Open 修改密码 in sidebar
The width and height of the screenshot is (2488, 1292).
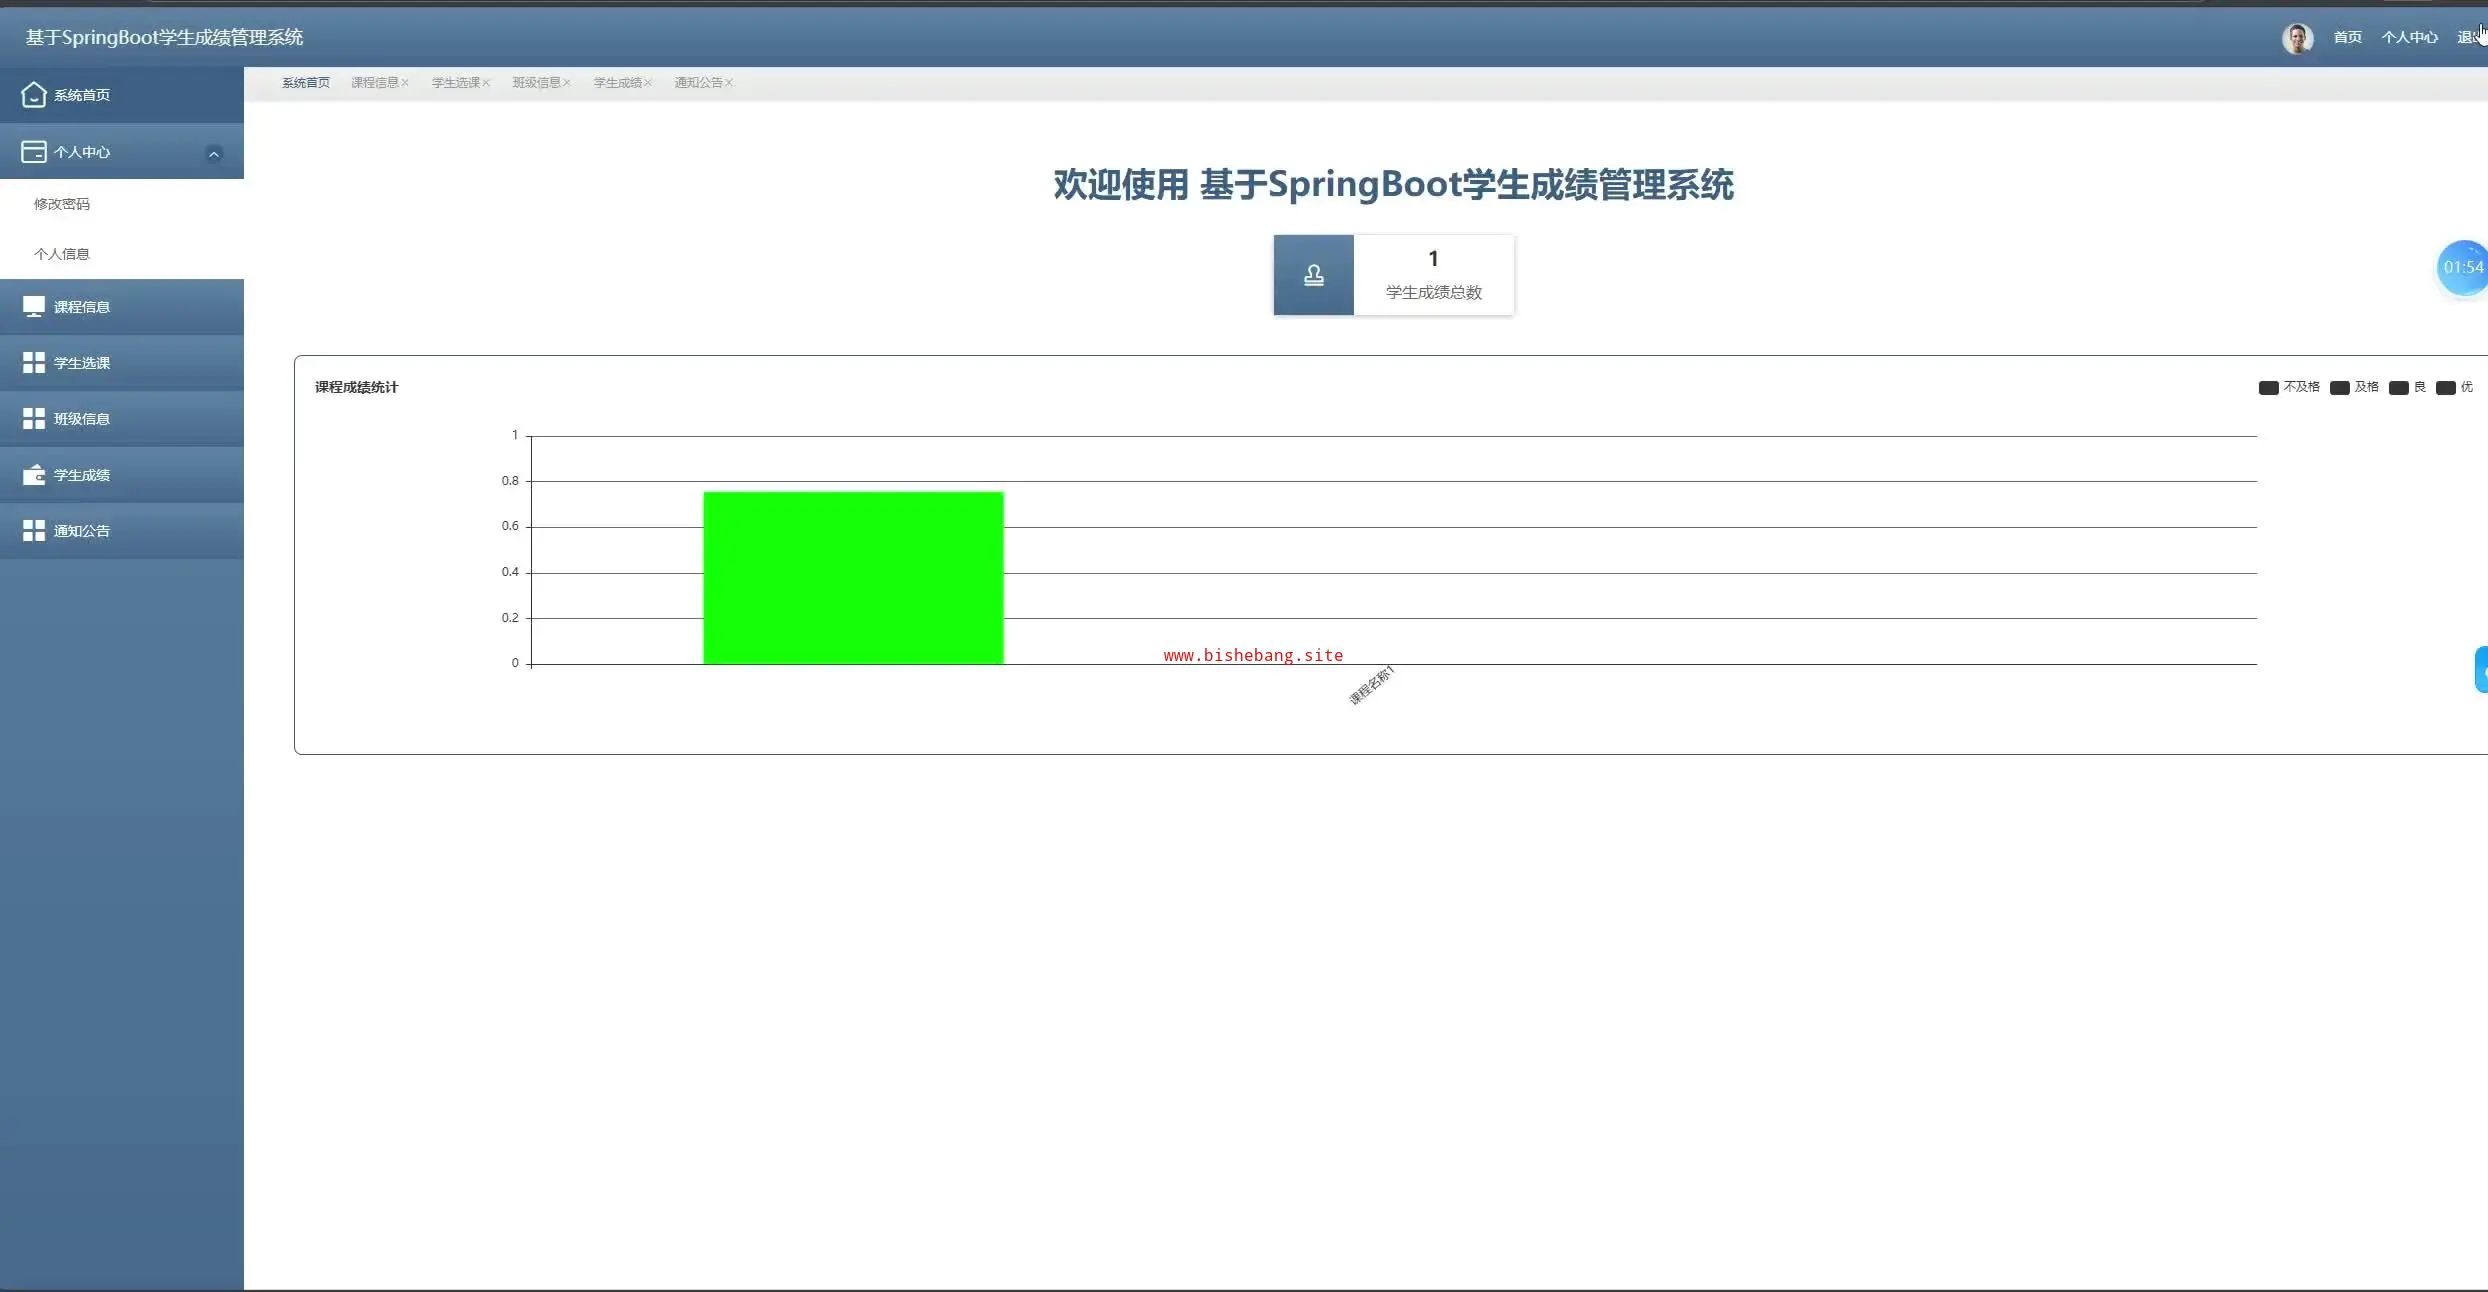click(62, 204)
